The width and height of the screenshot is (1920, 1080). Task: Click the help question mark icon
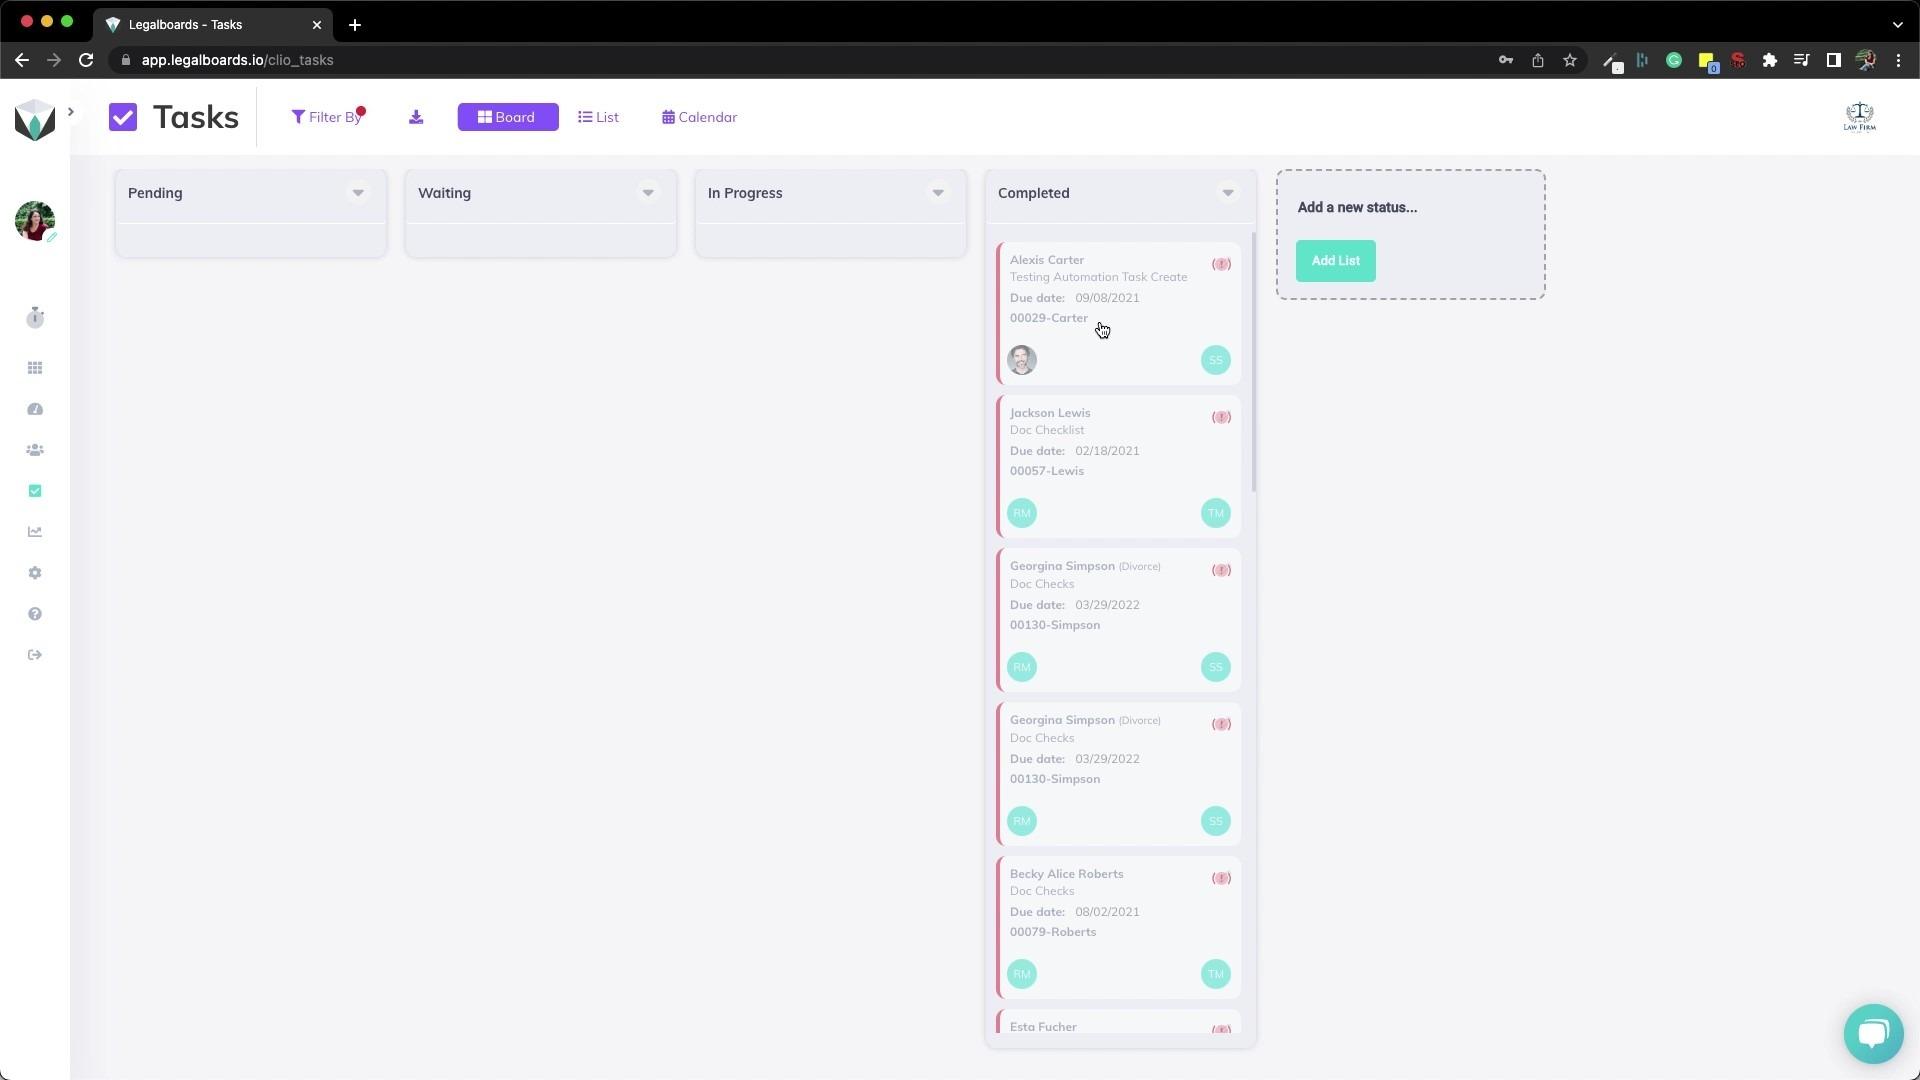point(35,614)
